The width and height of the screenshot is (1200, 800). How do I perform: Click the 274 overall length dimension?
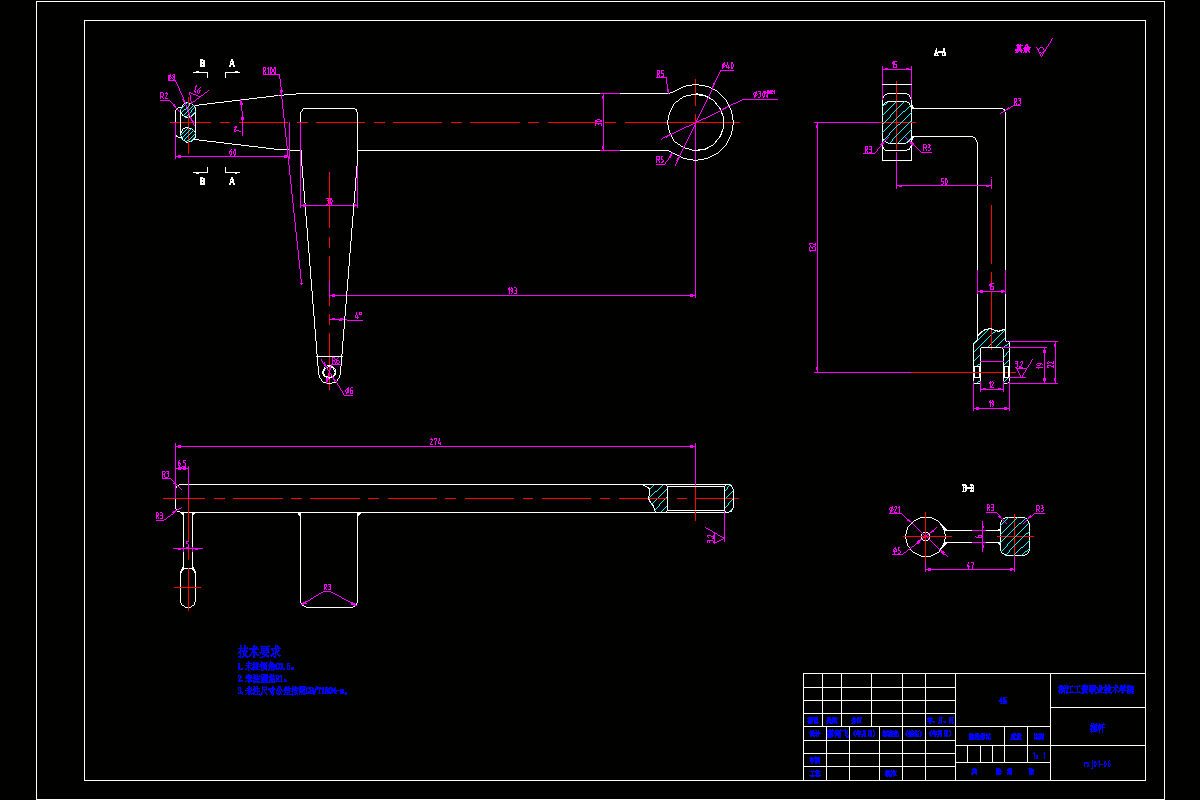tap(435, 441)
